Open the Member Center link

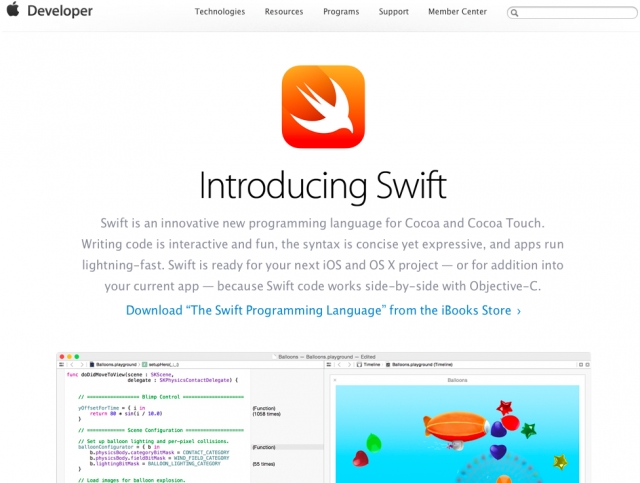[457, 11]
